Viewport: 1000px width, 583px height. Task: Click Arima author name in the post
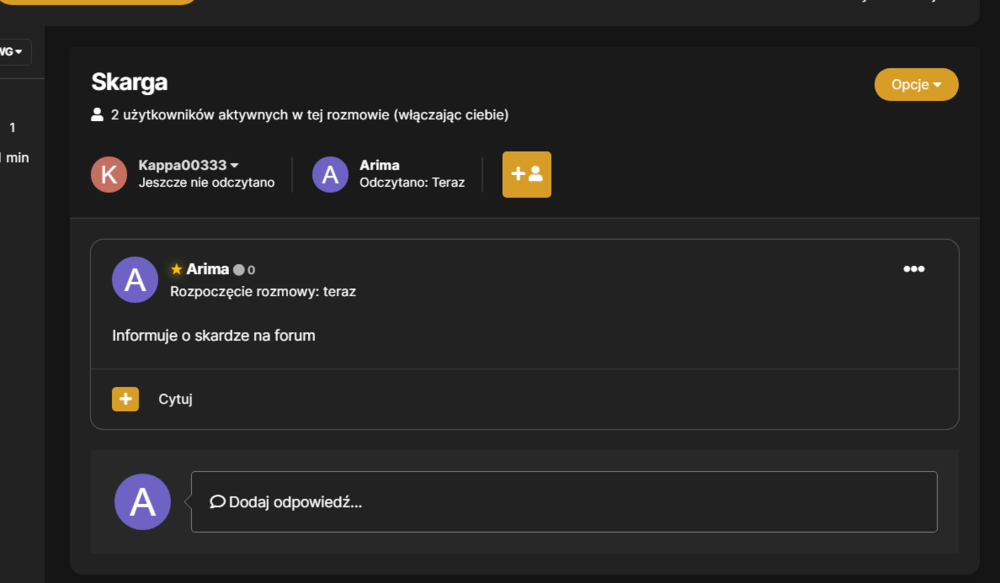(207, 269)
